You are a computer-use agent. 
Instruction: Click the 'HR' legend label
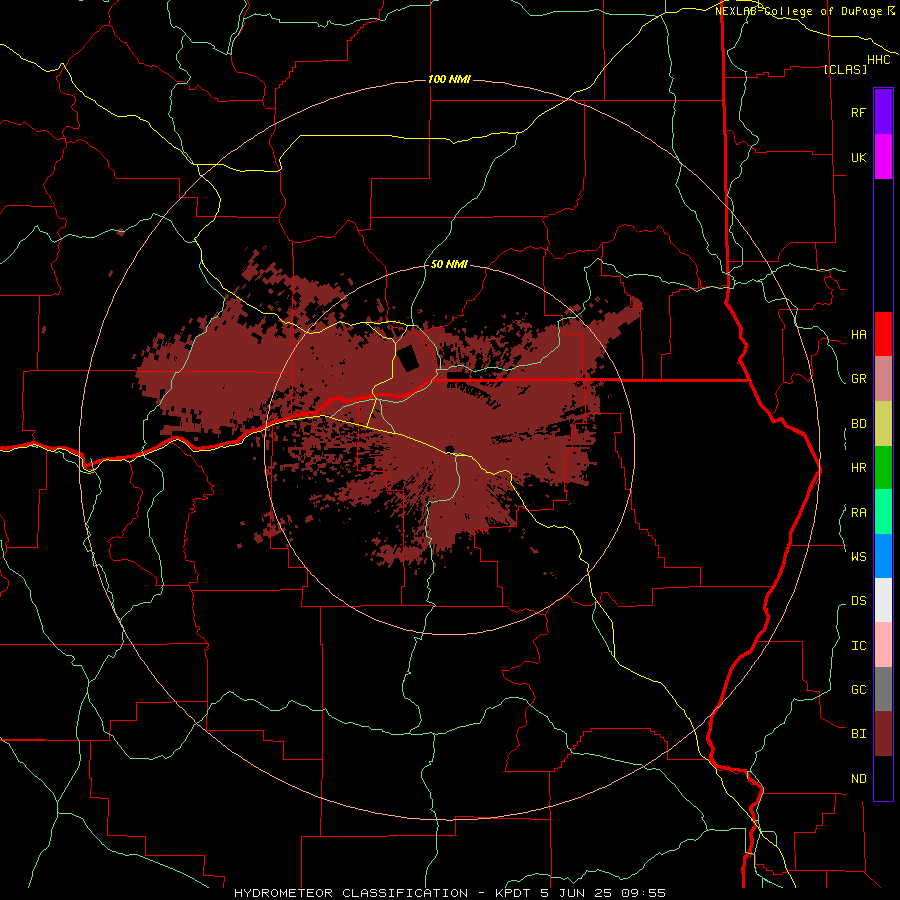click(x=858, y=468)
